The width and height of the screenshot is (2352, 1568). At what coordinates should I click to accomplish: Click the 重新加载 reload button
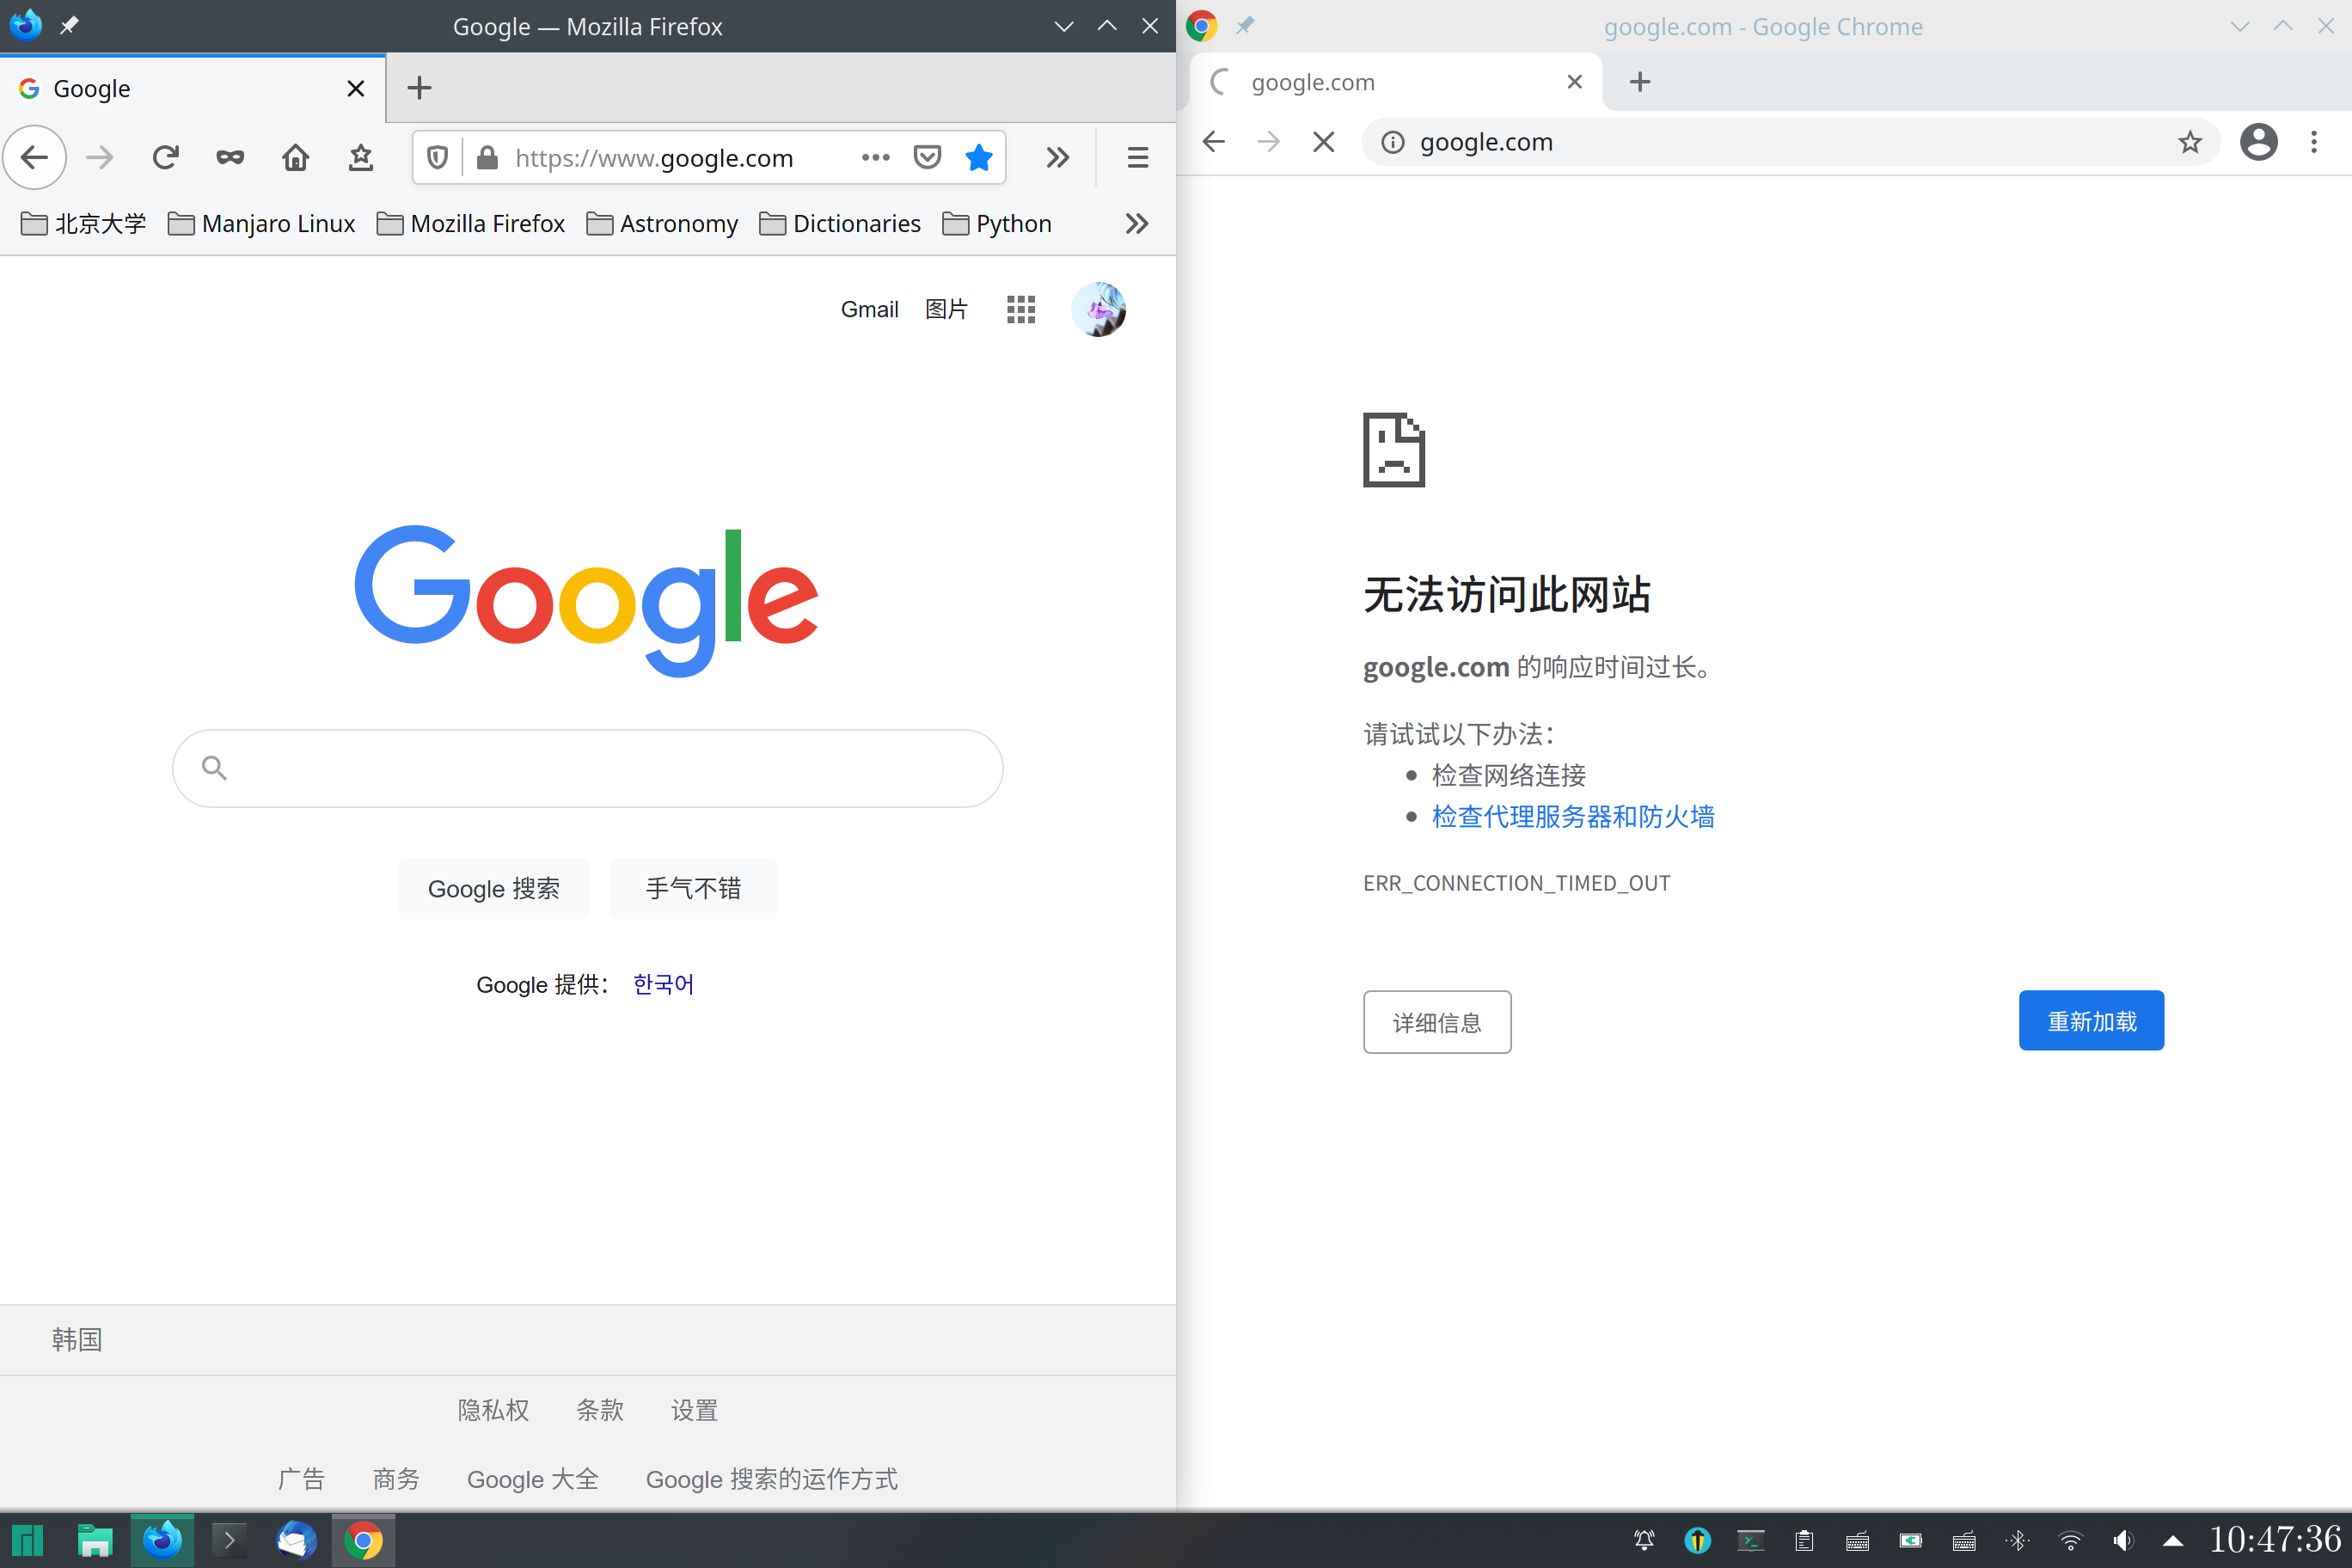pos(2091,1021)
